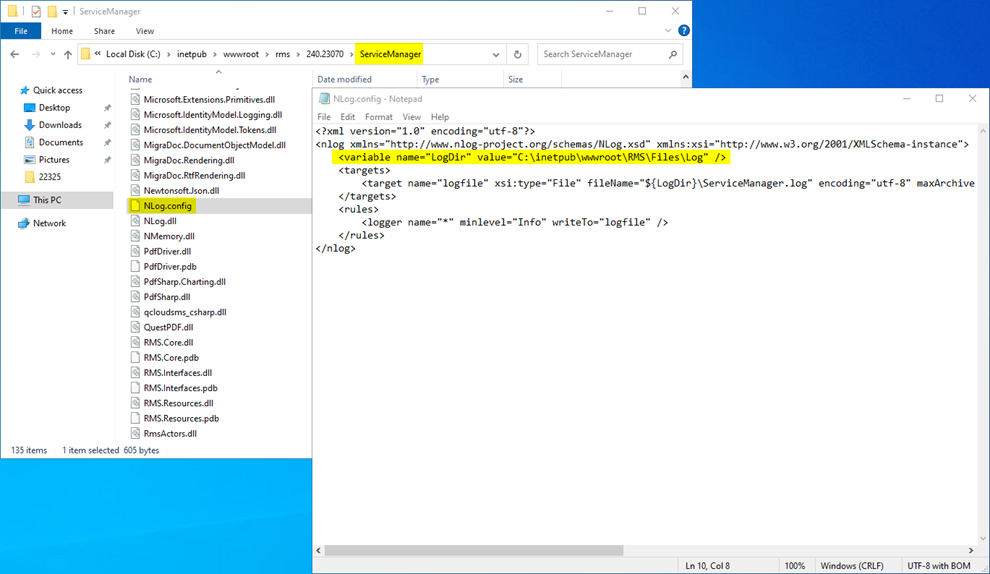Click Notepad scroll right arrow
The height and width of the screenshot is (574, 990).
[971, 551]
